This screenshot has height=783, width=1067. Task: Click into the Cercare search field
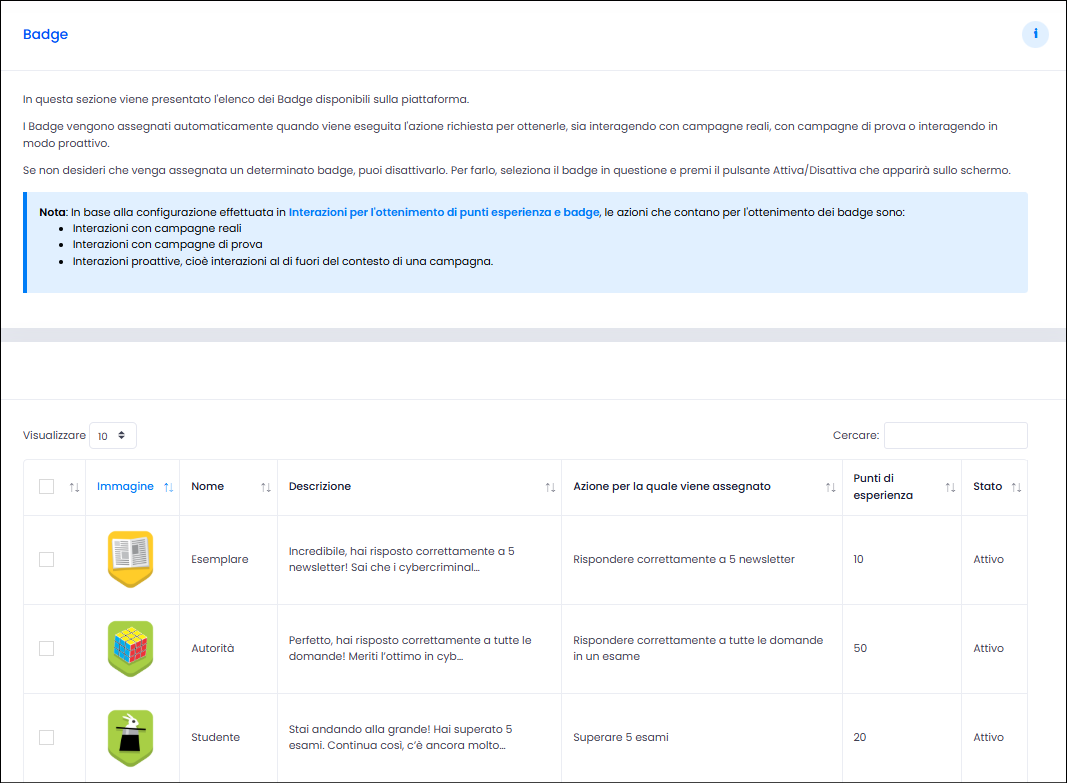click(x=955, y=435)
